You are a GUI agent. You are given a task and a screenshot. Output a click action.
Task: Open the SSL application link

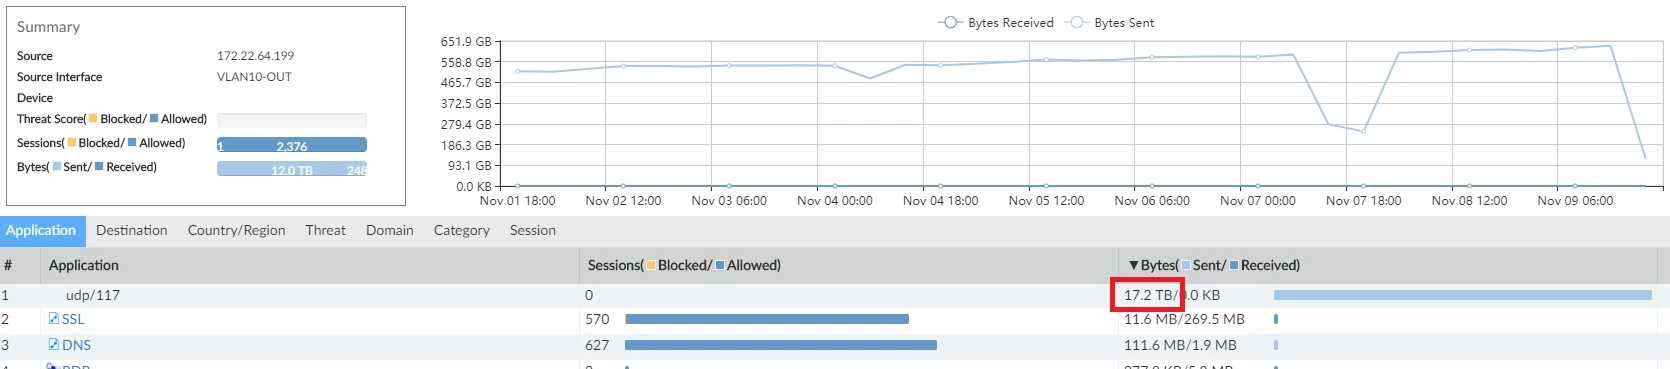73,319
